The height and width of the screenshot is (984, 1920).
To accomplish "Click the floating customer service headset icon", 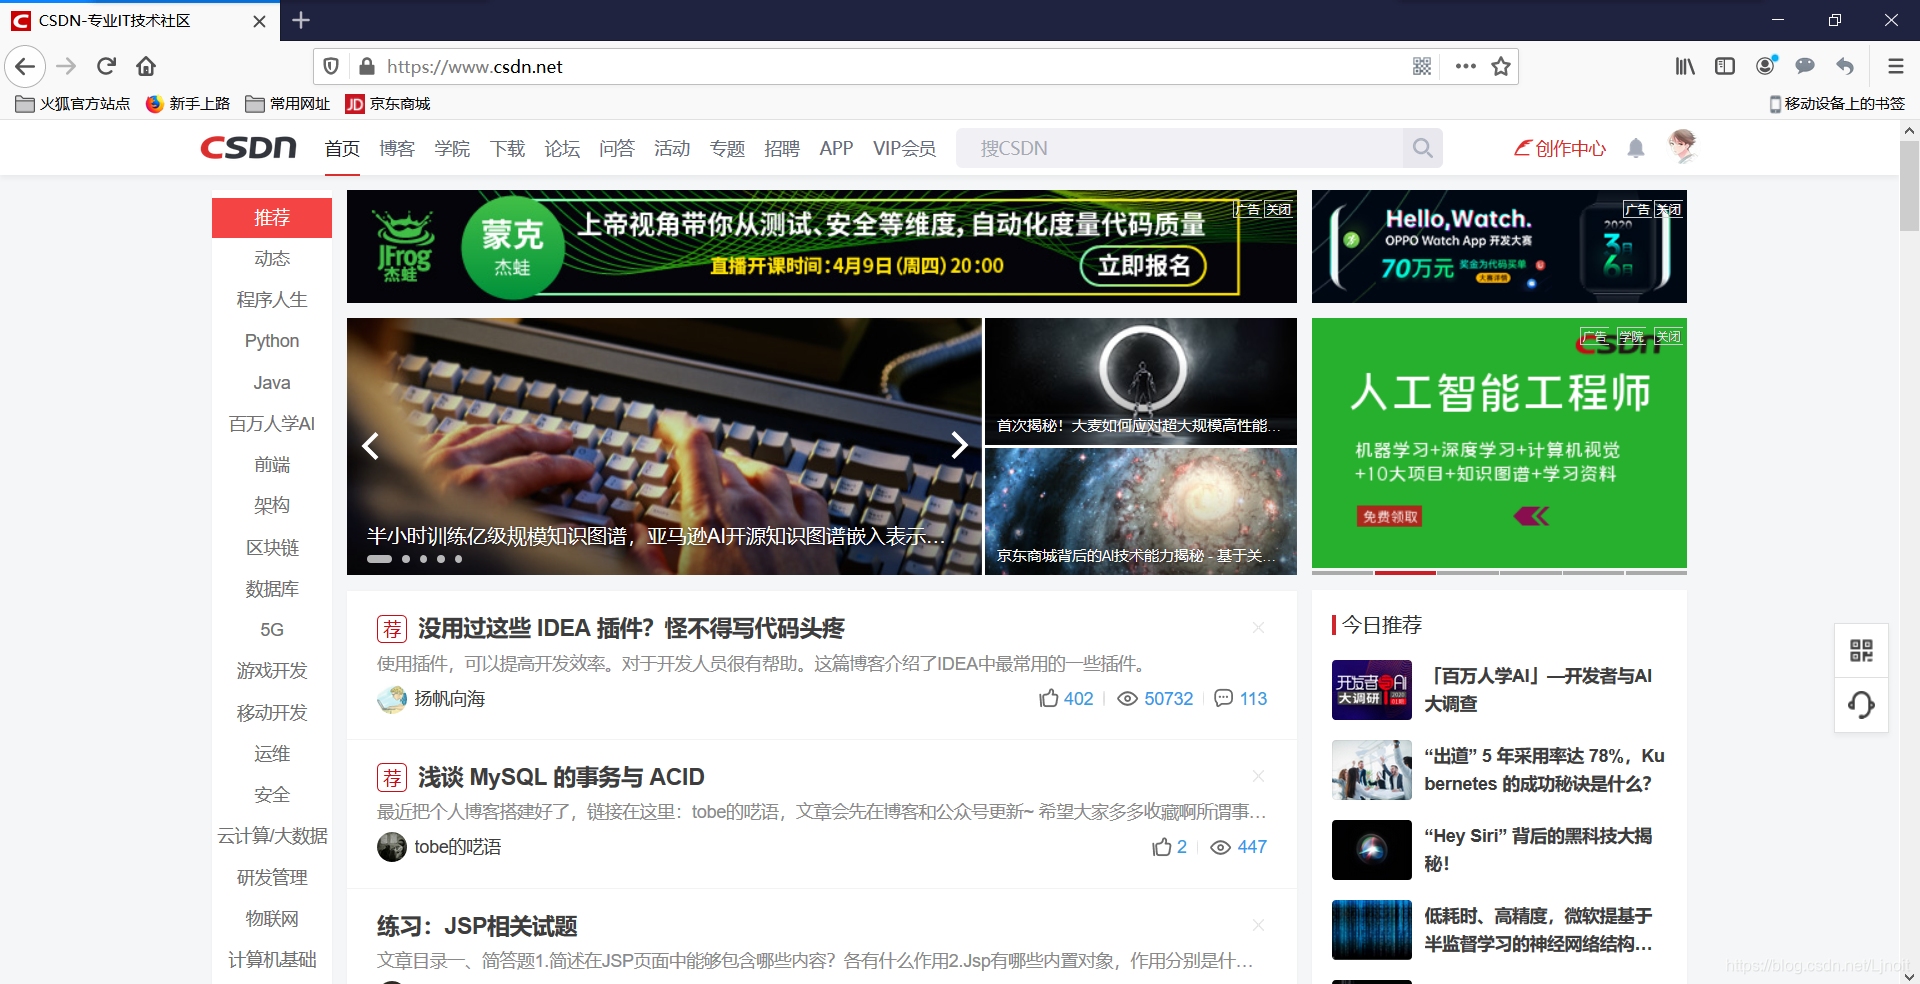I will tap(1861, 705).
